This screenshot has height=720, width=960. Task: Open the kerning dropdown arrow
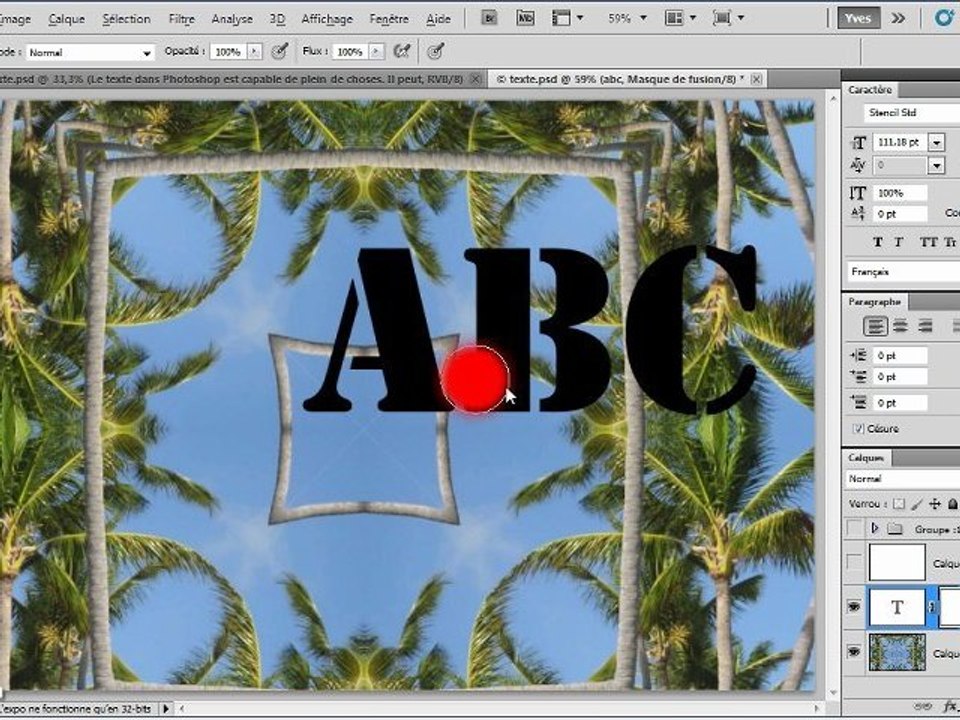(937, 165)
